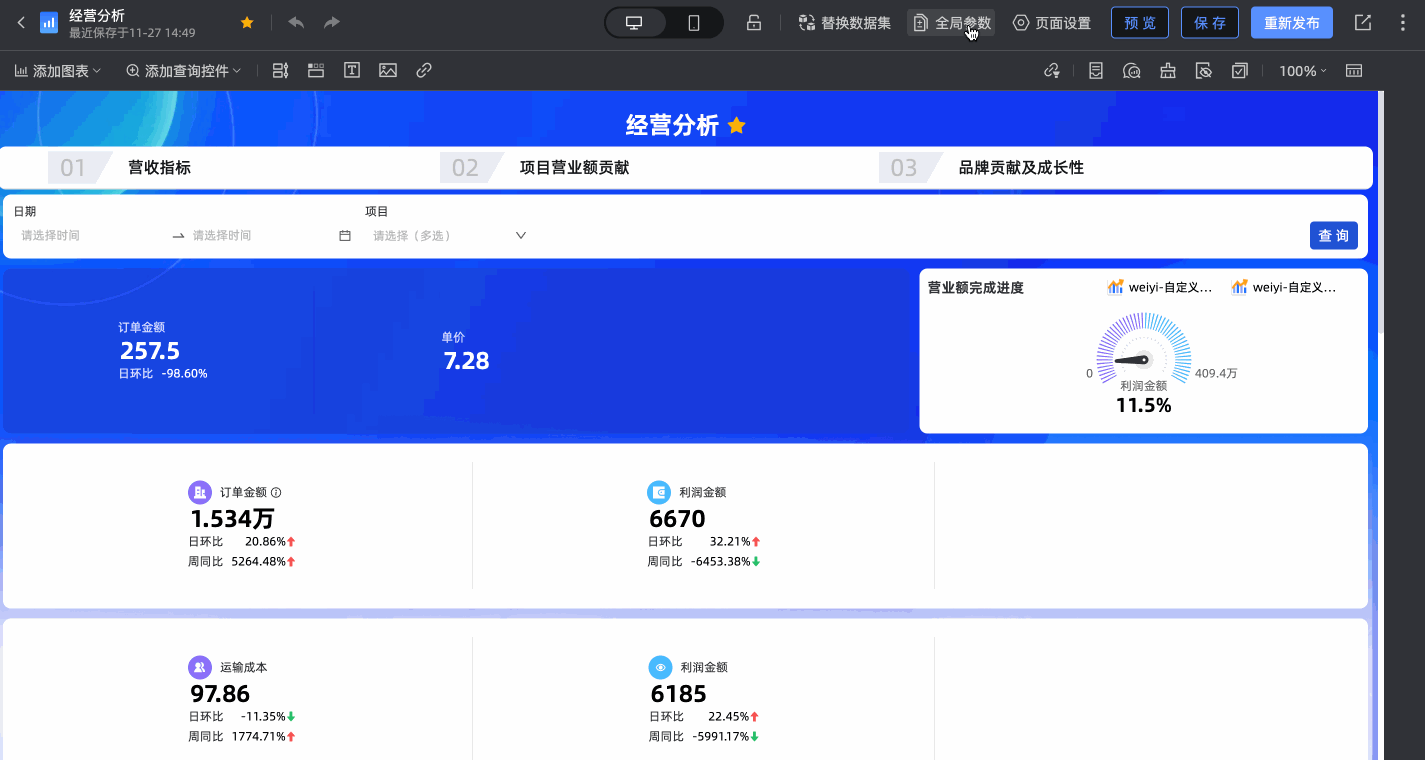The image size is (1425, 760).
Task: Switch to mobile layout view
Action: [694, 23]
